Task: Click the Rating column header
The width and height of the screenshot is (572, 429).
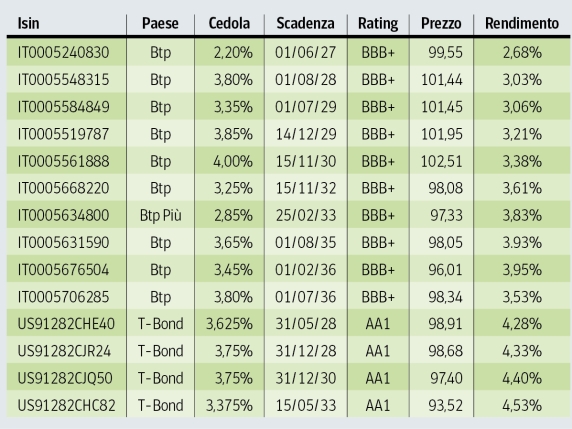Action: pyautogui.click(x=378, y=24)
